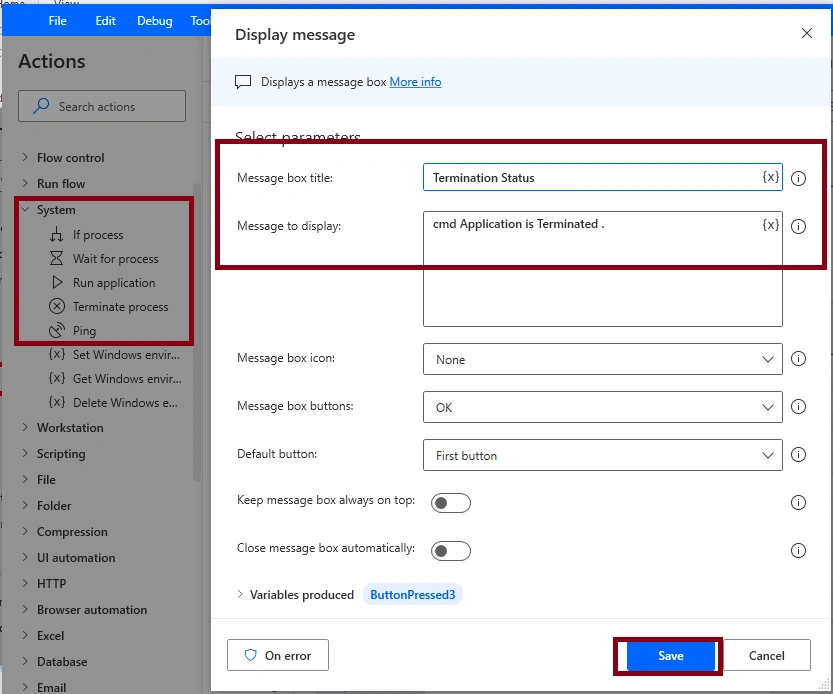
Task: Open the Message box icon dropdown
Action: [x=602, y=359]
